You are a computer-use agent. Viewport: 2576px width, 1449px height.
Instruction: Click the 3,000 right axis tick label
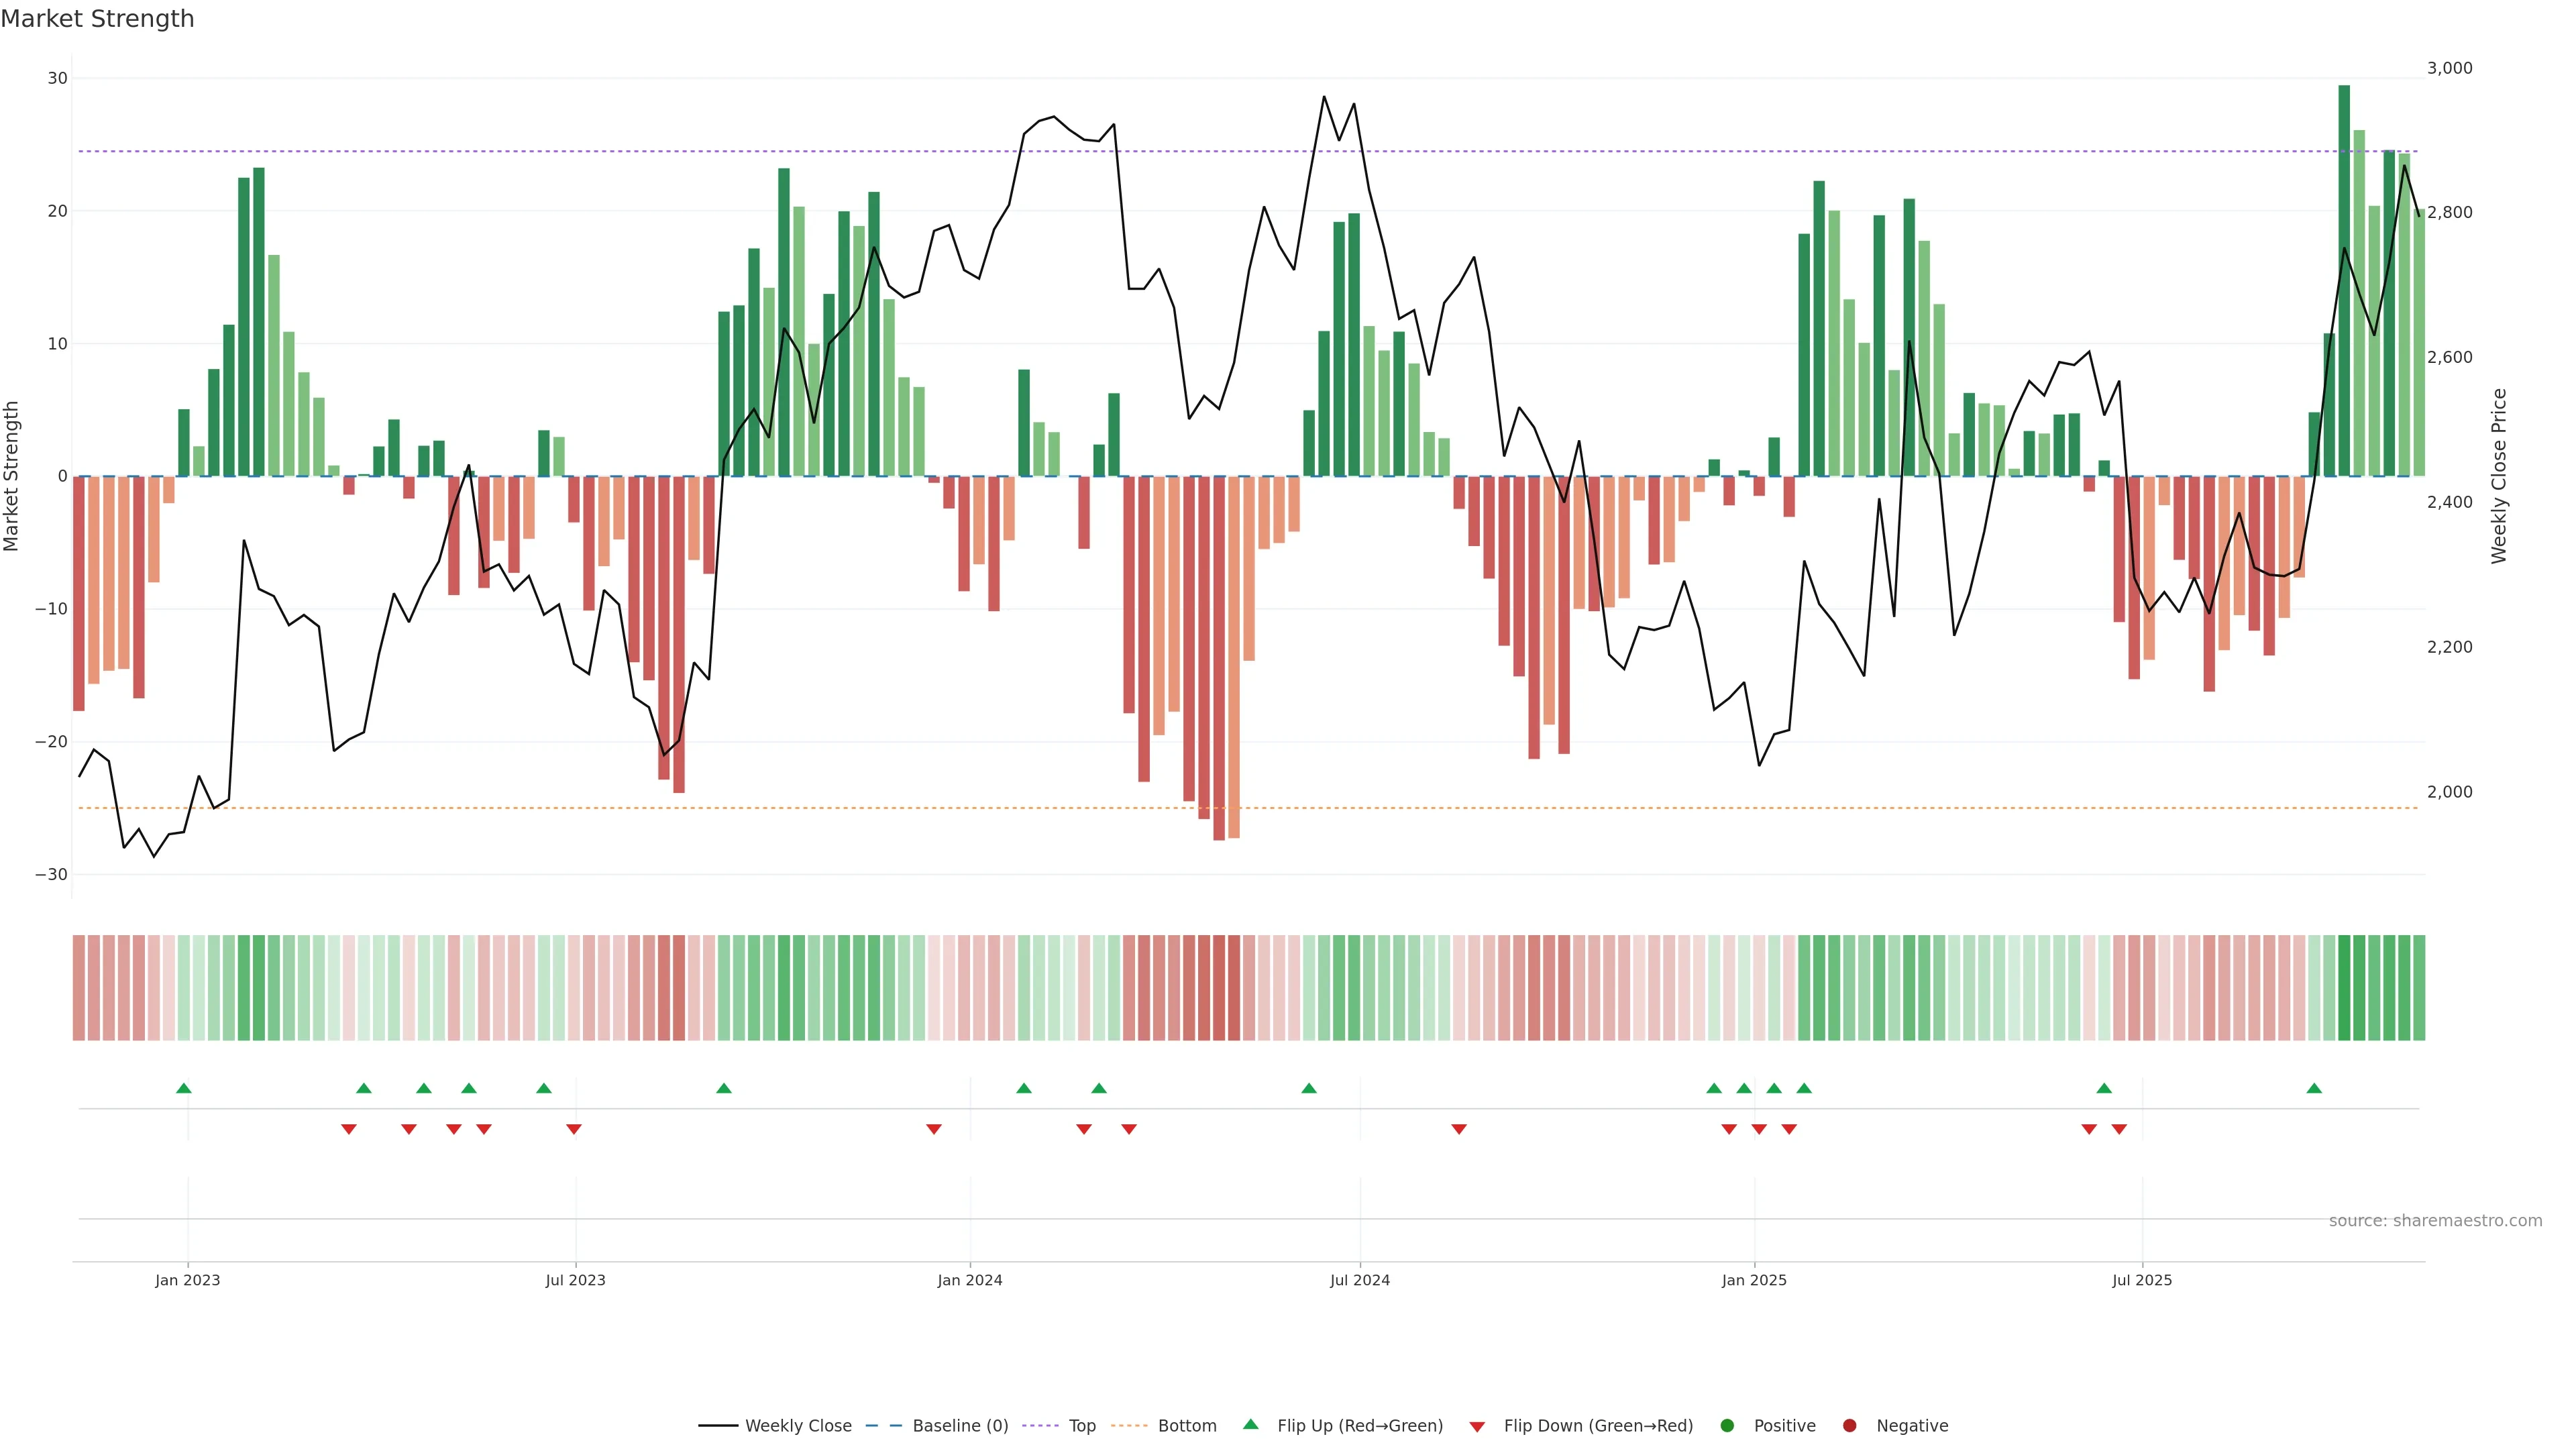[2449, 68]
